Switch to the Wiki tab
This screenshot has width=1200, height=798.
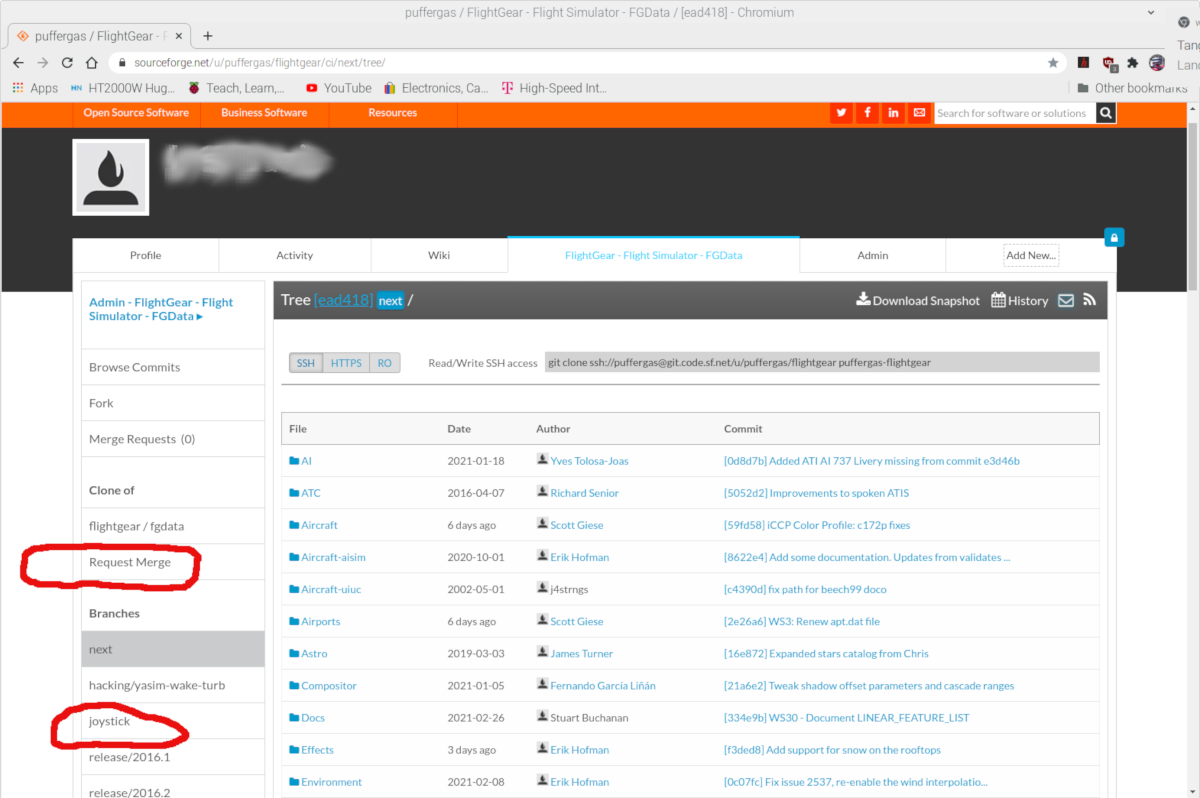point(439,255)
